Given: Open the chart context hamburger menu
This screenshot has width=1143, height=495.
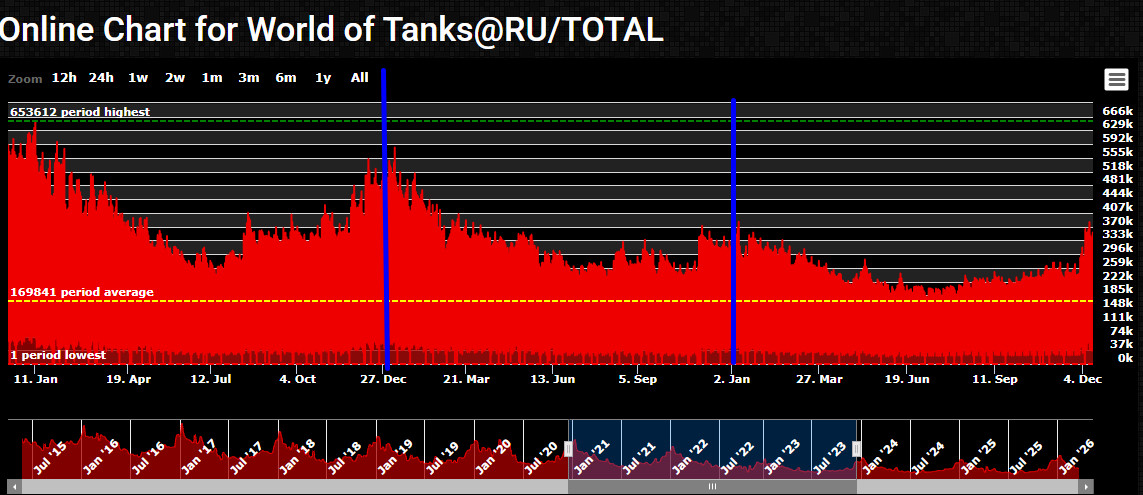Looking at the screenshot, I should tap(1116, 79).
